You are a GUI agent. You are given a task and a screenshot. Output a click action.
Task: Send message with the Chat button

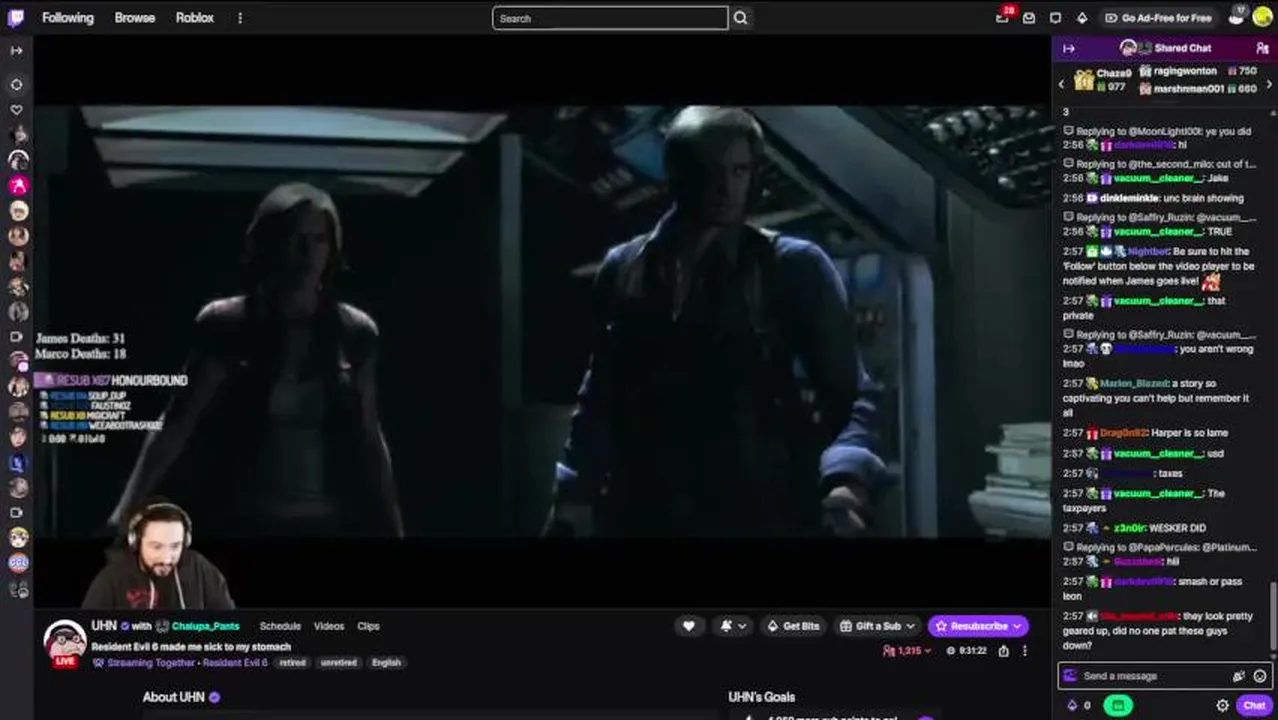tap(1254, 705)
